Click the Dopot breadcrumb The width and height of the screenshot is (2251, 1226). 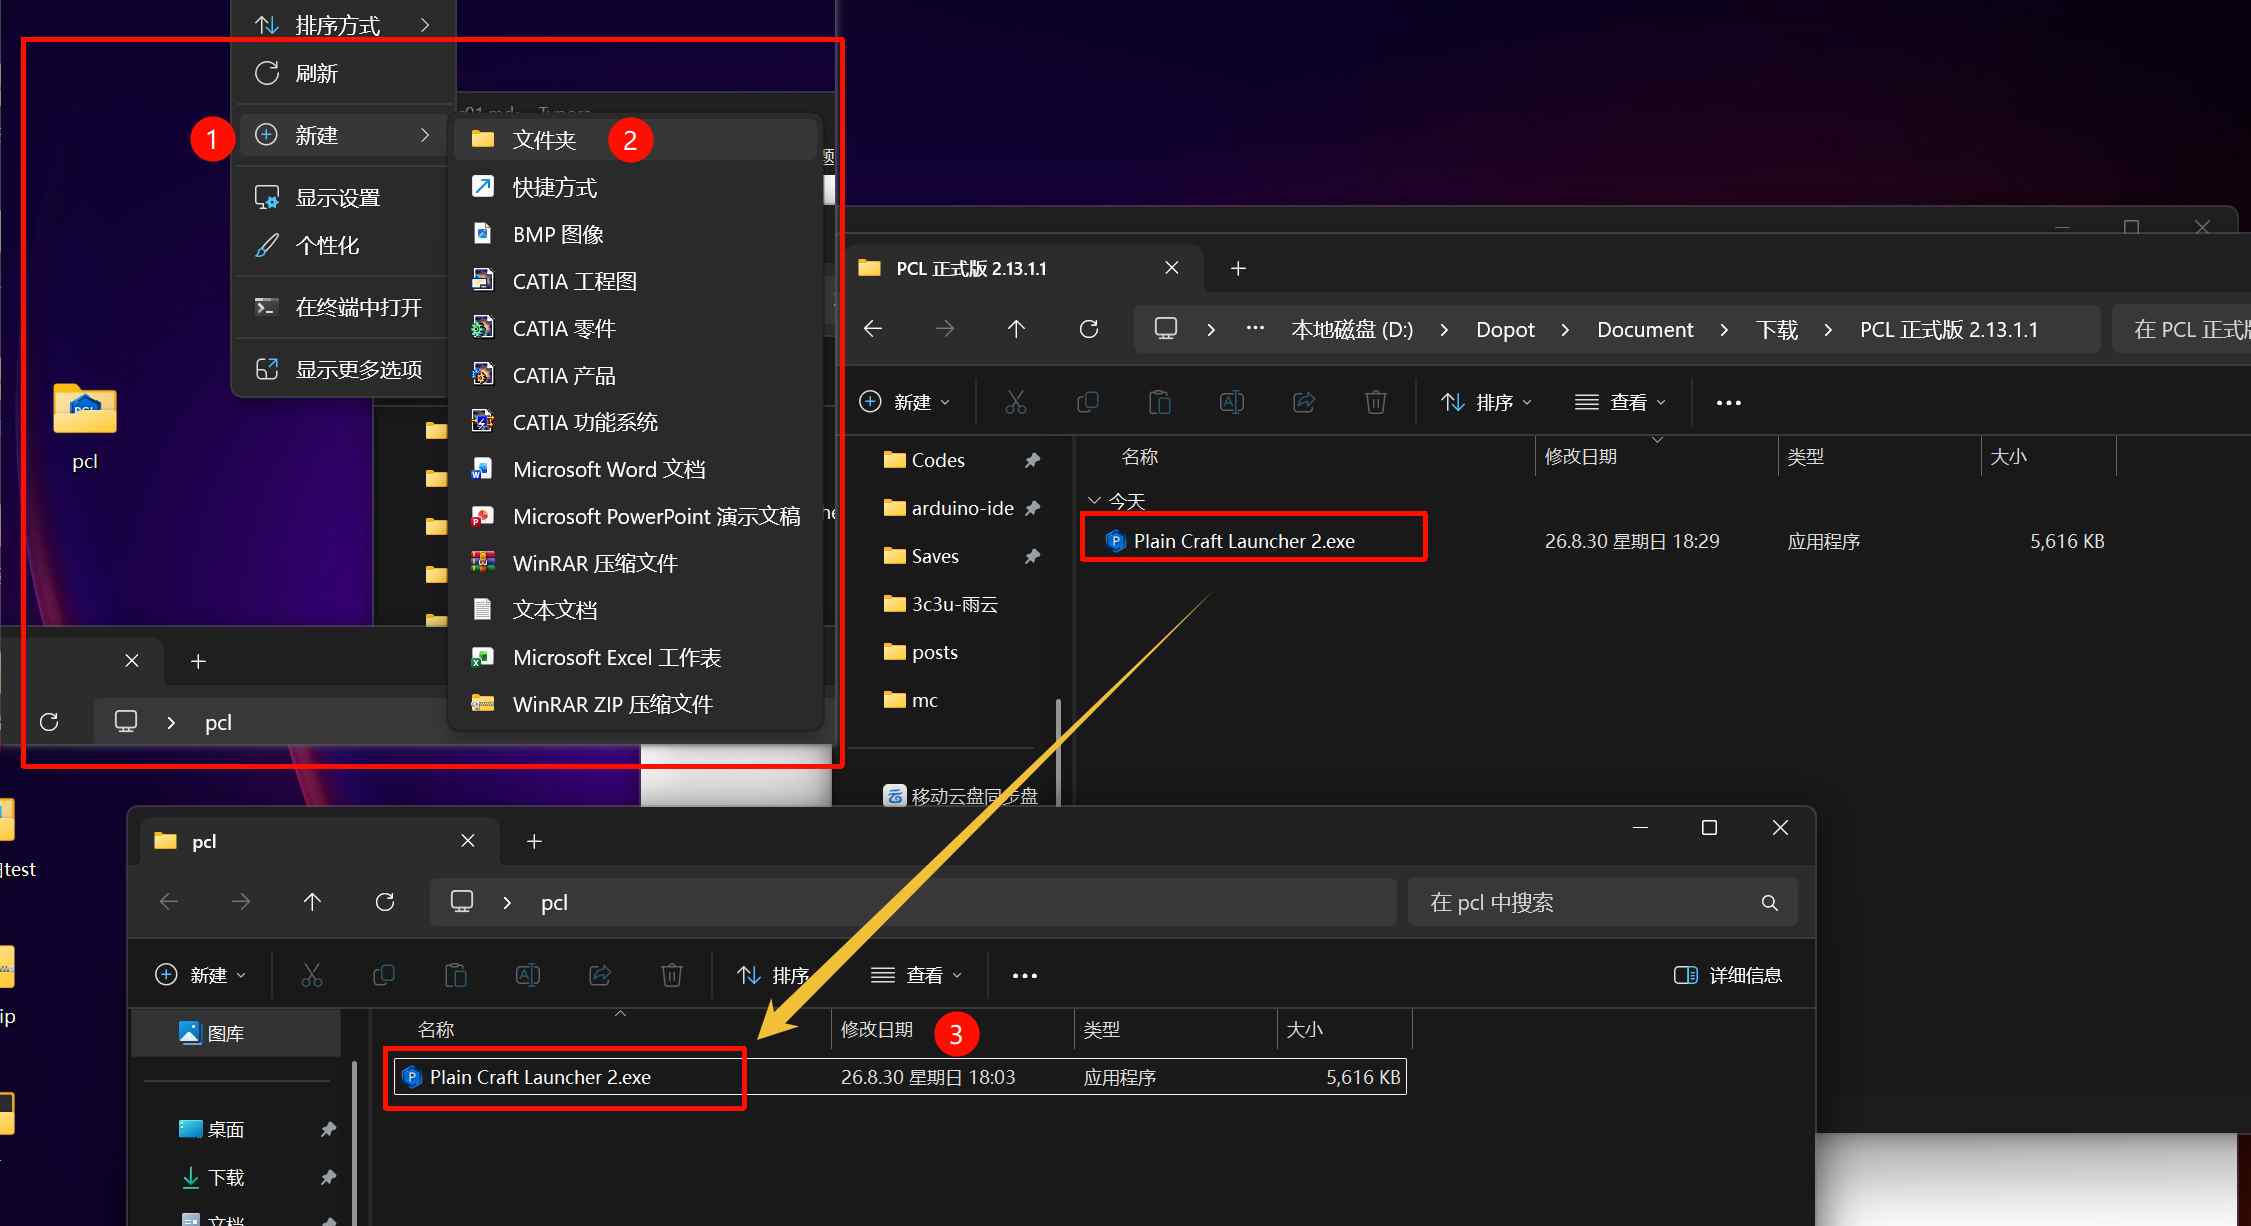coord(1505,329)
